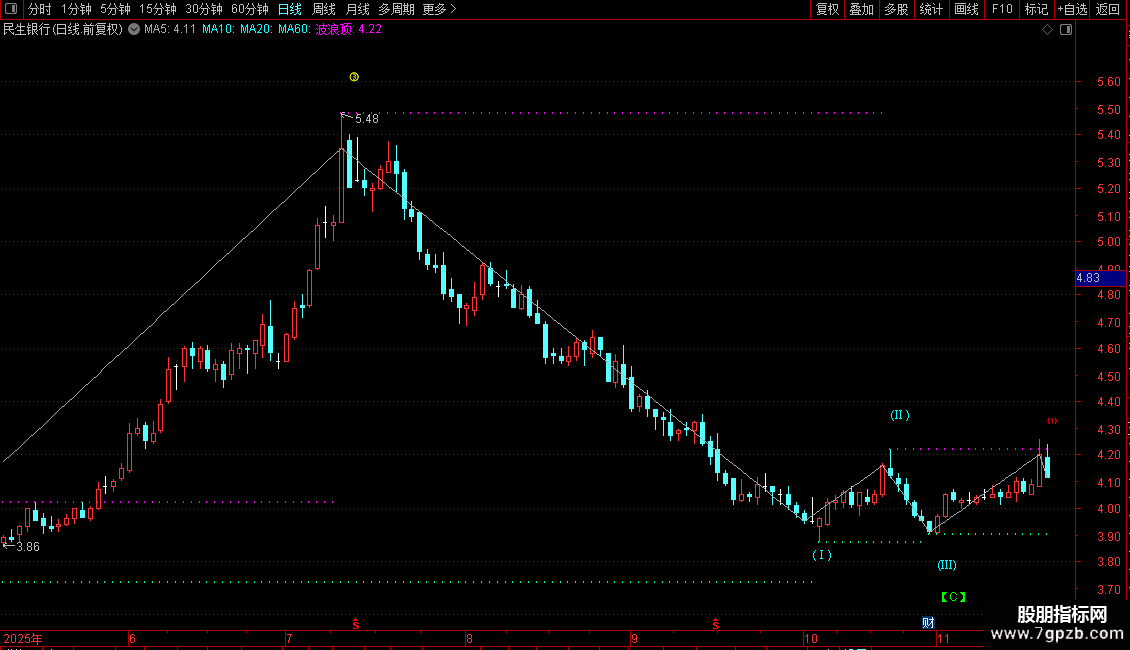This screenshot has width=1130, height=650.
Task: Add stock via +自选 button
Action: click(x=1072, y=9)
